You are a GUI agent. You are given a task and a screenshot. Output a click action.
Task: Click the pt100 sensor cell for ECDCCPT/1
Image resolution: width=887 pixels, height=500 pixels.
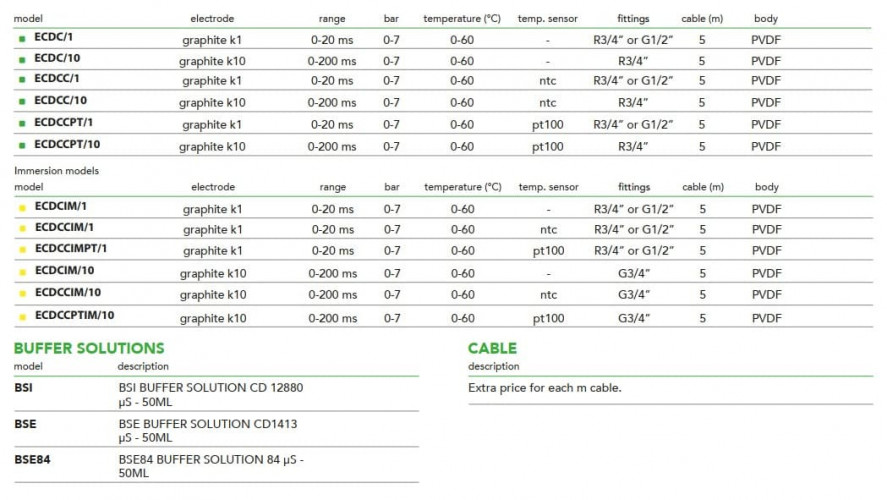(547, 125)
